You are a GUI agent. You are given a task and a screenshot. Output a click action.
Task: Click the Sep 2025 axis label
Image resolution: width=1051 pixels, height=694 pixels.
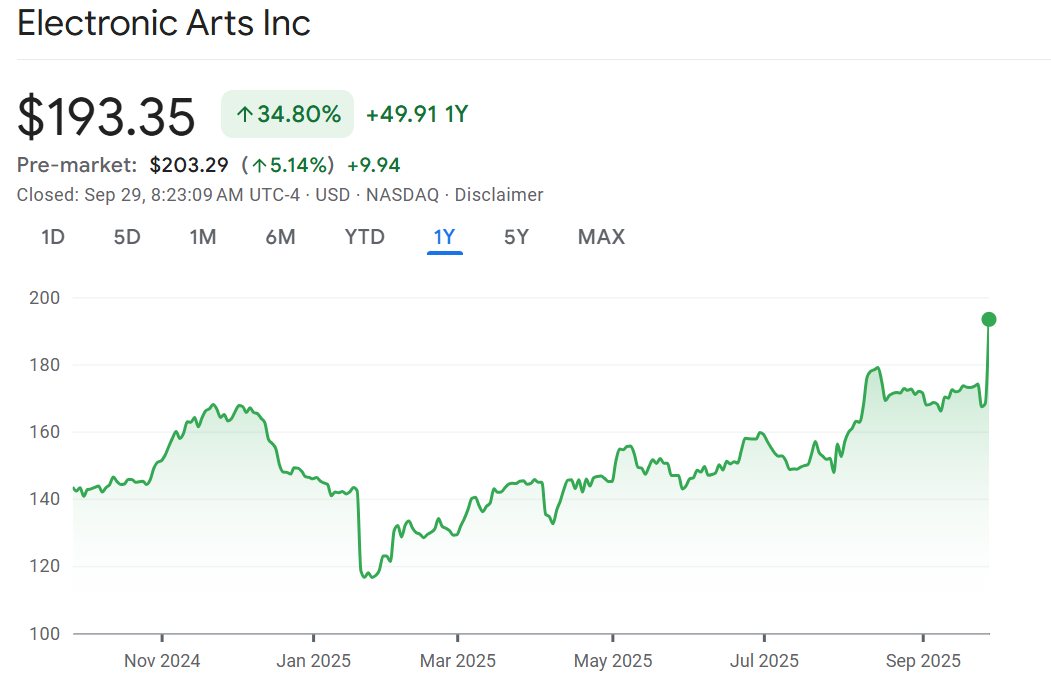[x=922, y=661]
